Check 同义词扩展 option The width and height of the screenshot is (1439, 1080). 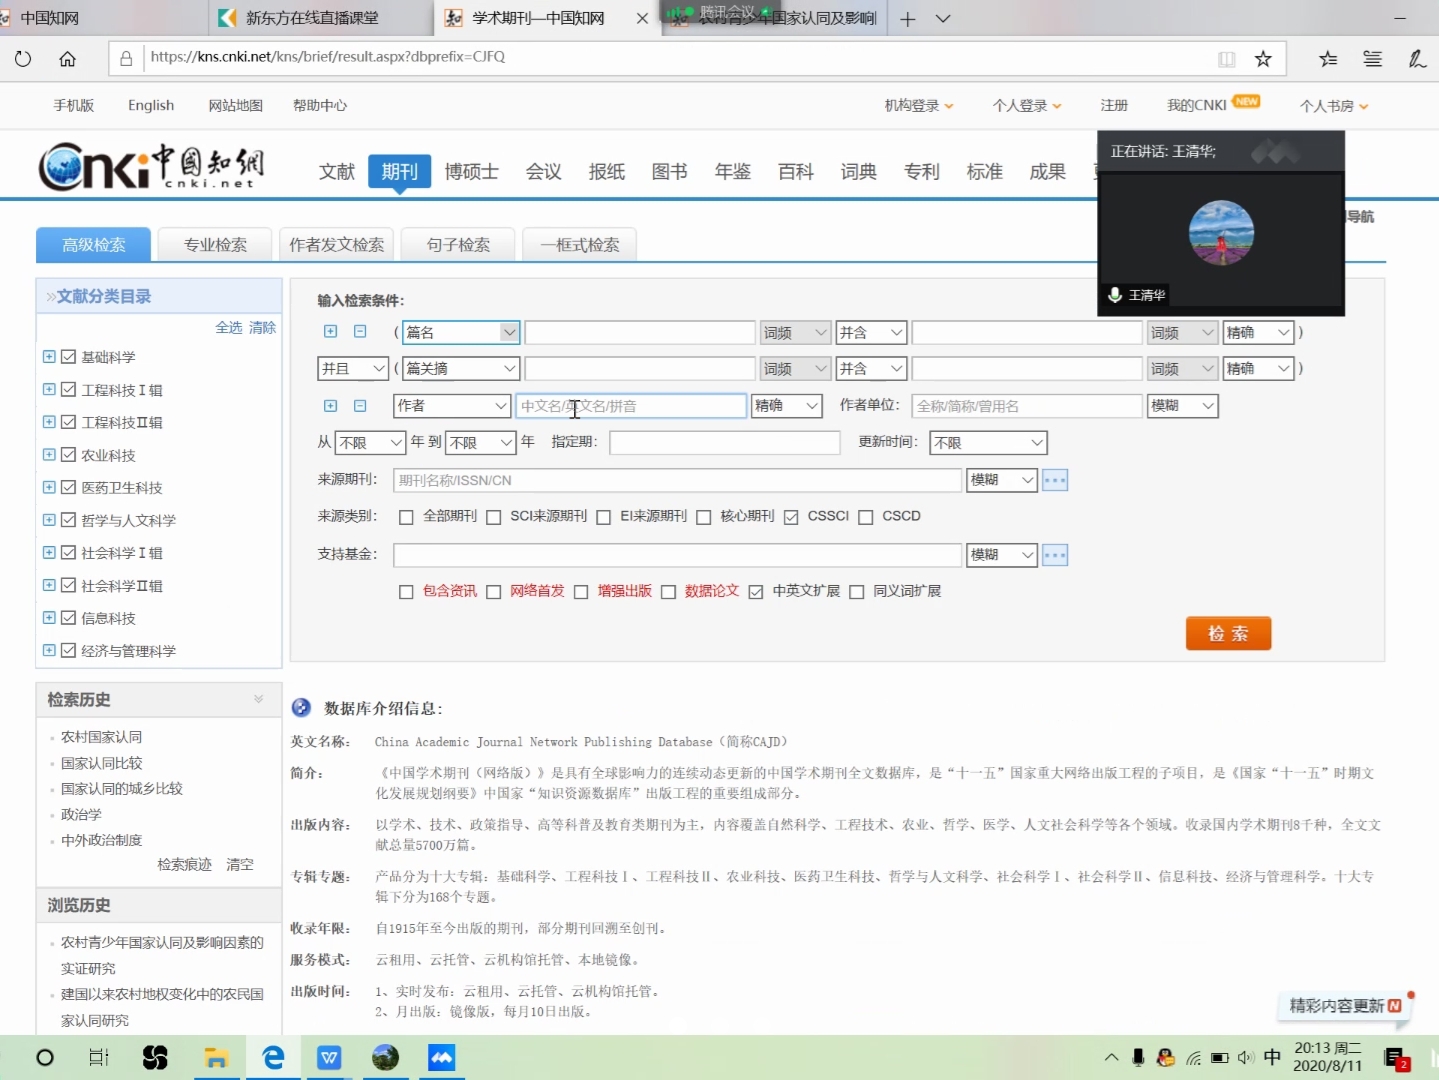pos(856,592)
